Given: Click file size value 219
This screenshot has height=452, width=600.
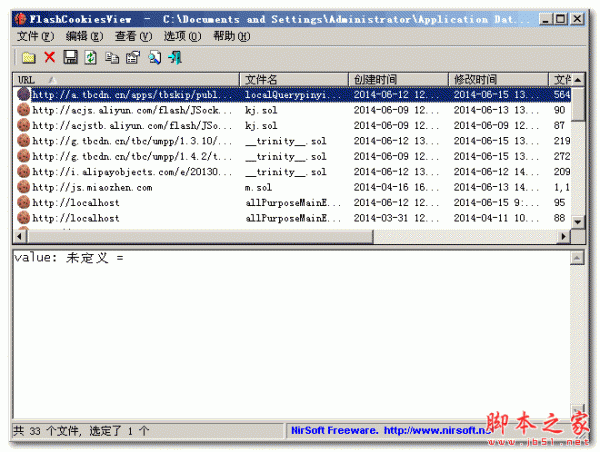Looking at the screenshot, I should (x=562, y=141).
